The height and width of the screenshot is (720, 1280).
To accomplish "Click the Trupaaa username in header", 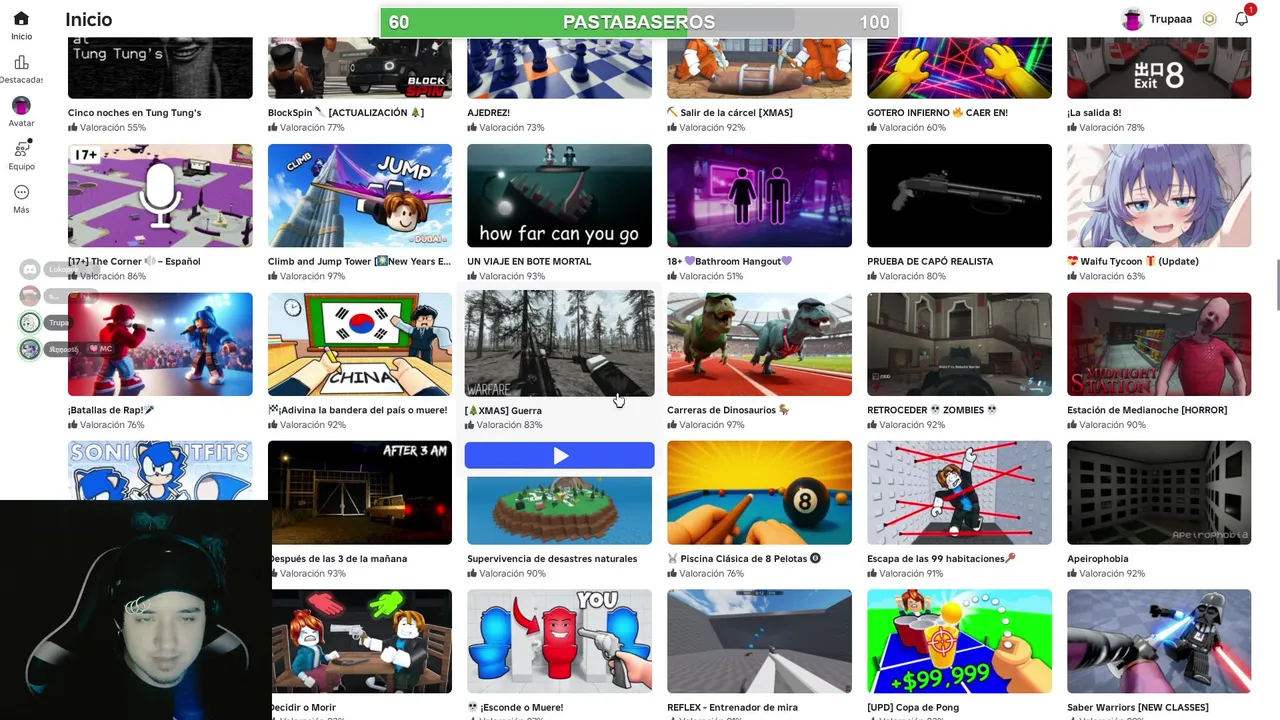I will point(1171,19).
